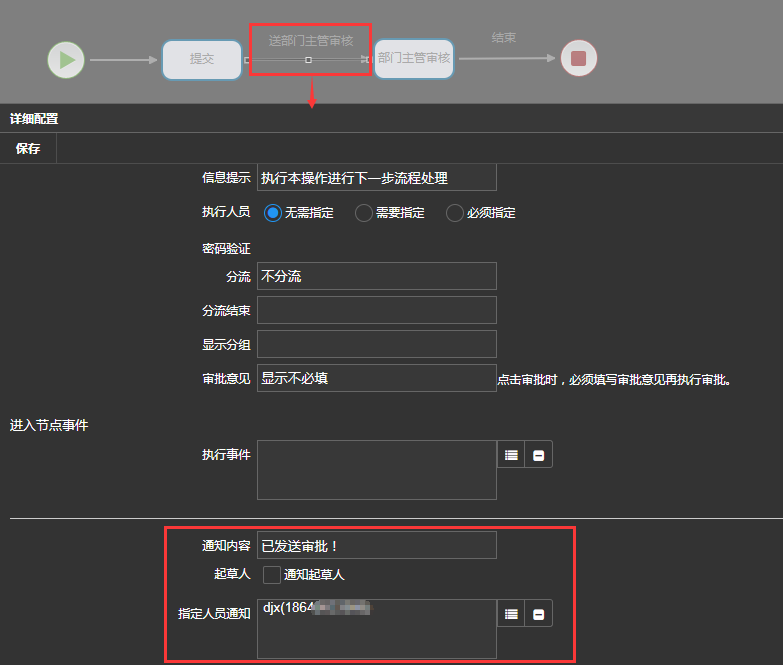Click the 信息提示 text field
The height and width of the screenshot is (665, 783).
pyautogui.click(x=376, y=178)
